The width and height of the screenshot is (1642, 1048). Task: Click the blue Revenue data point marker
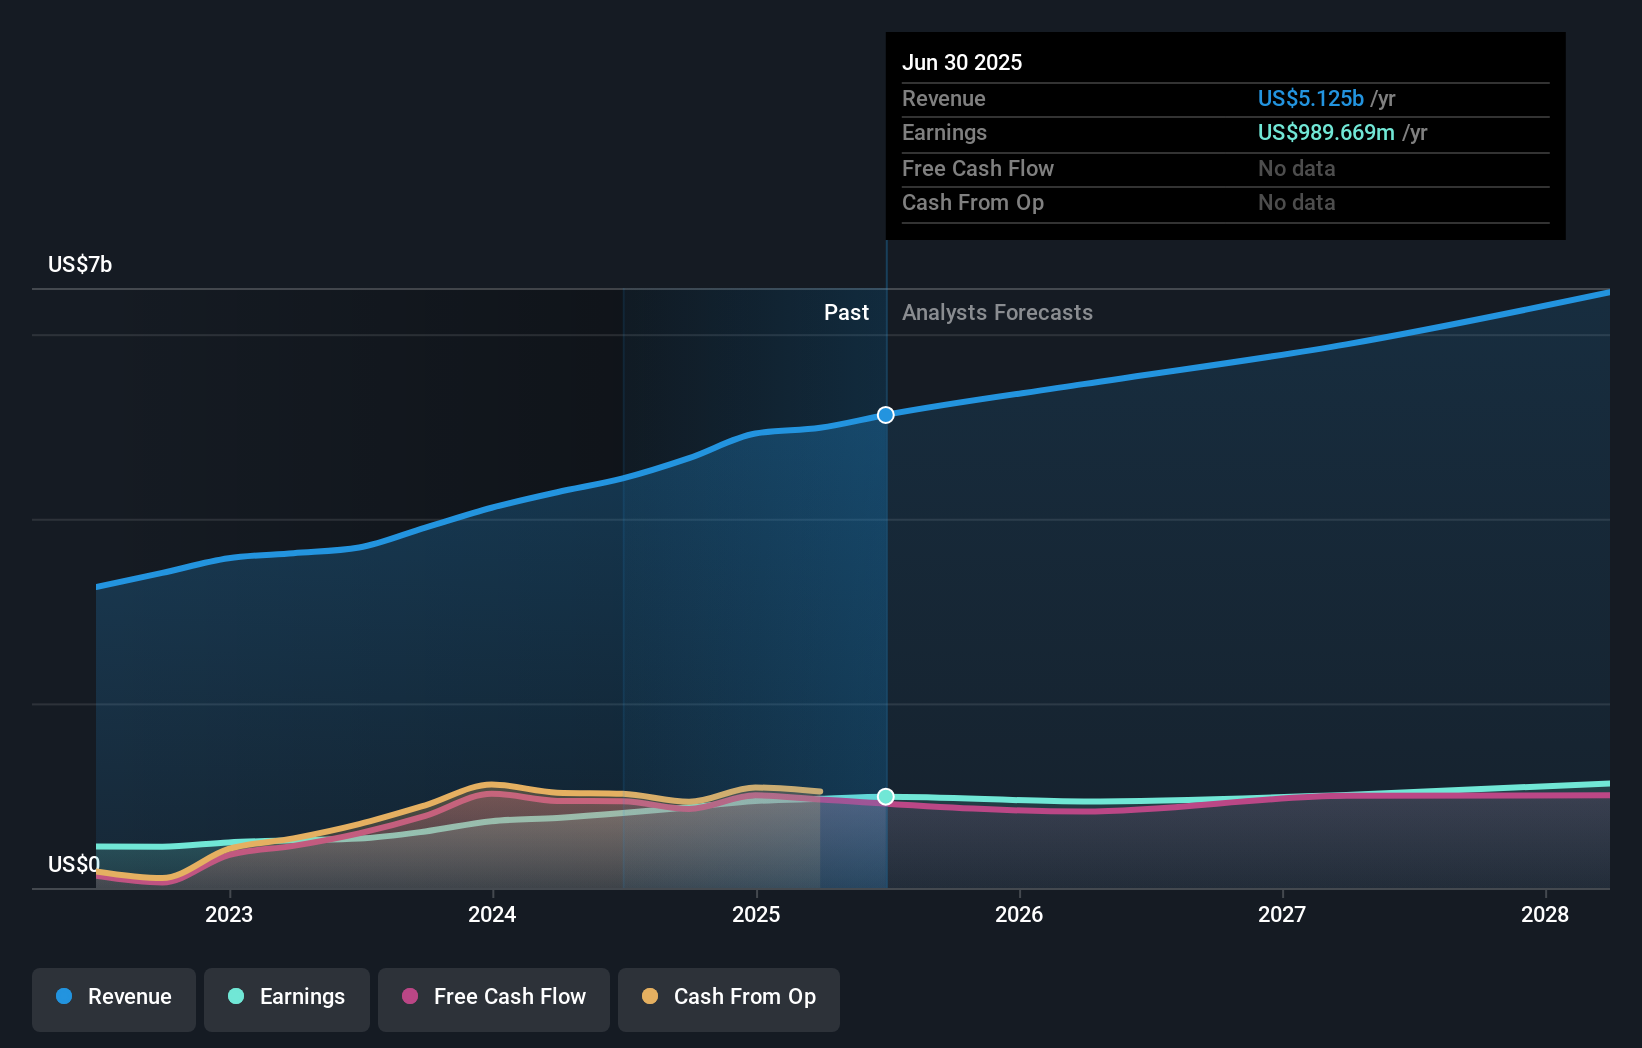(x=886, y=415)
